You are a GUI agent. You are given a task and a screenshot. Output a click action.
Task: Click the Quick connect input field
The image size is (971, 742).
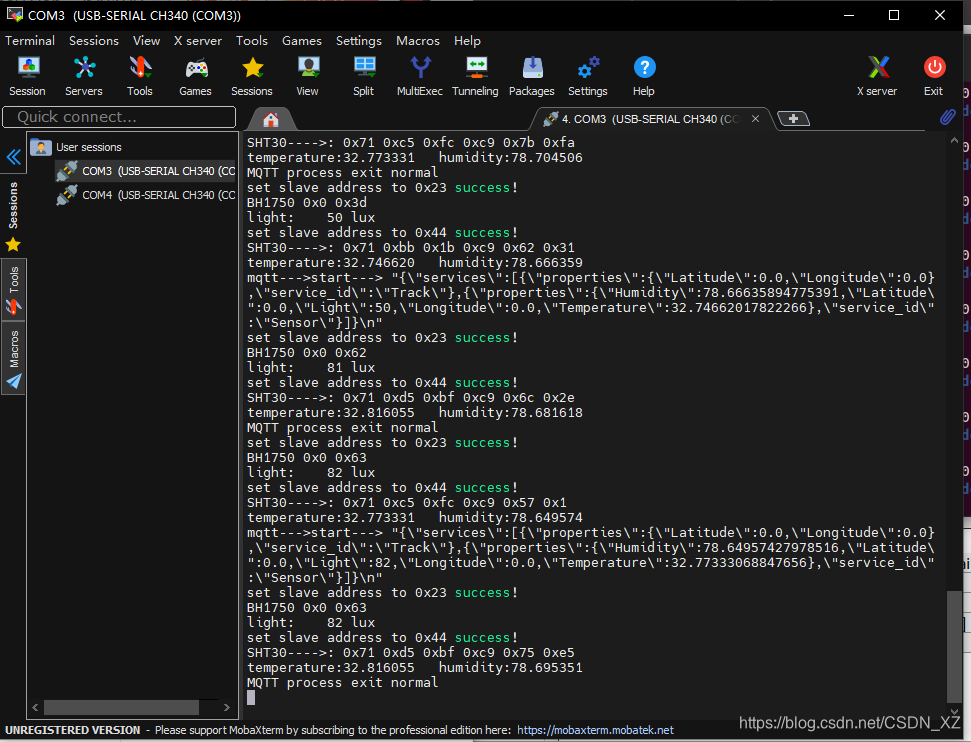click(x=119, y=117)
